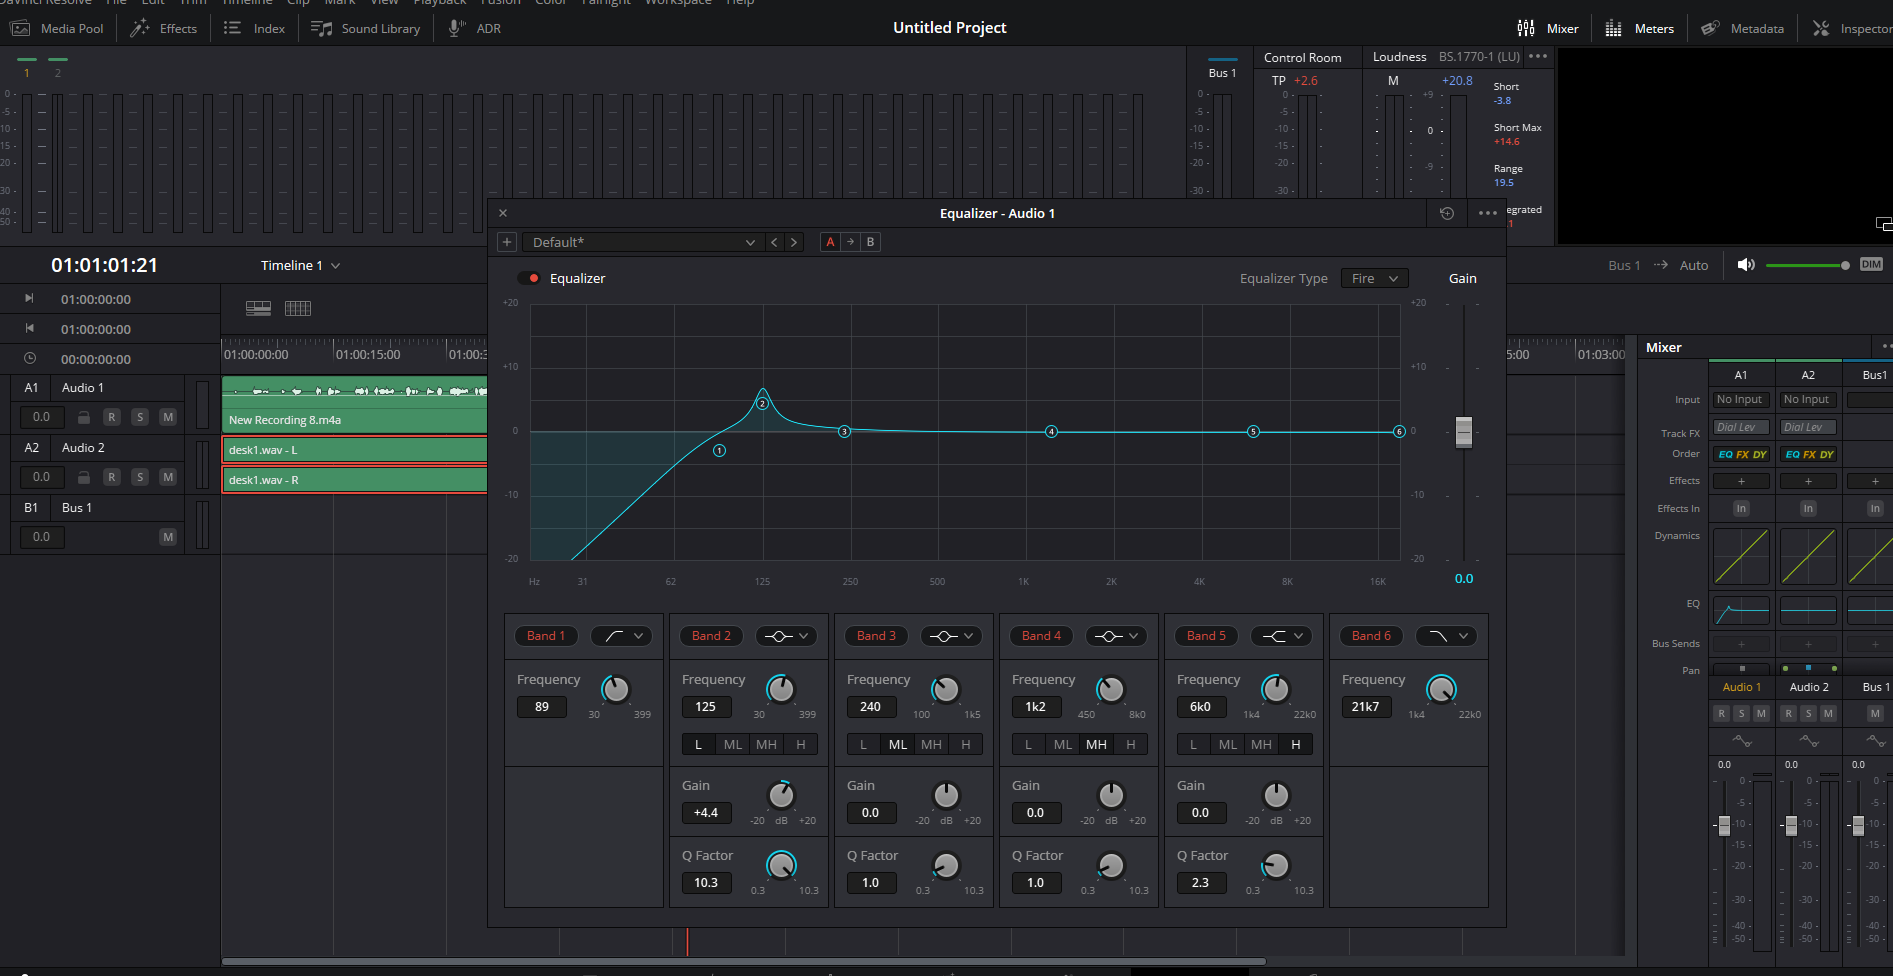Click the equalizer output Gain slider handle
This screenshot has width=1893, height=976.
point(1464,432)
